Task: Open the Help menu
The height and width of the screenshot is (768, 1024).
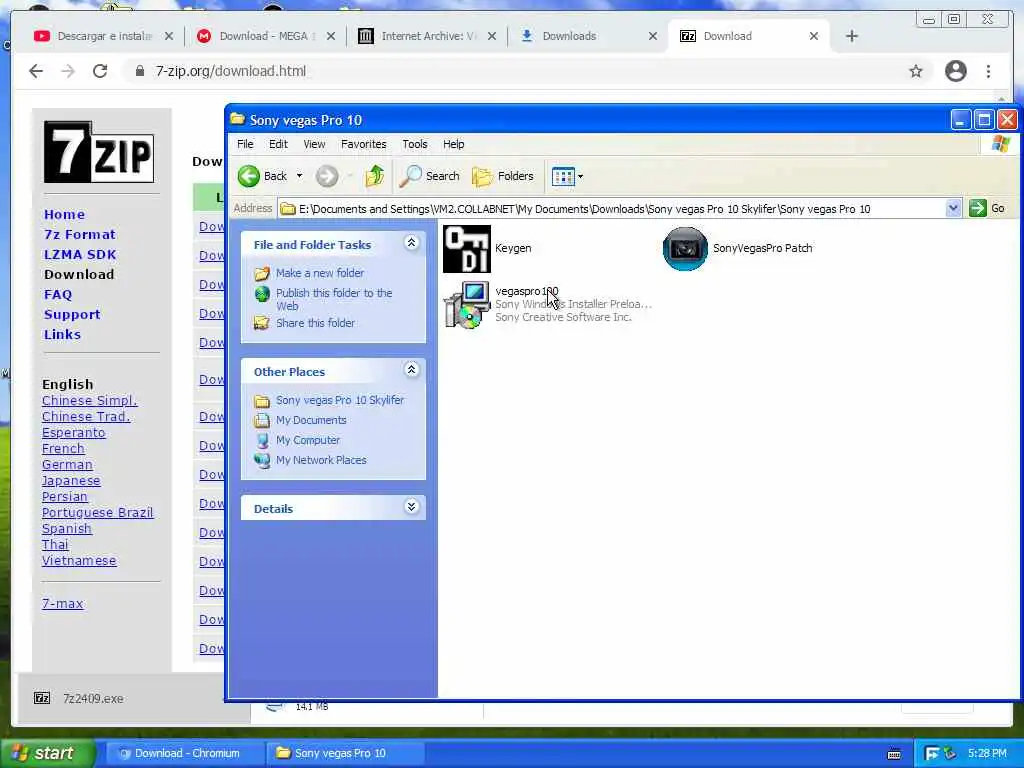Action: point(454,144)
